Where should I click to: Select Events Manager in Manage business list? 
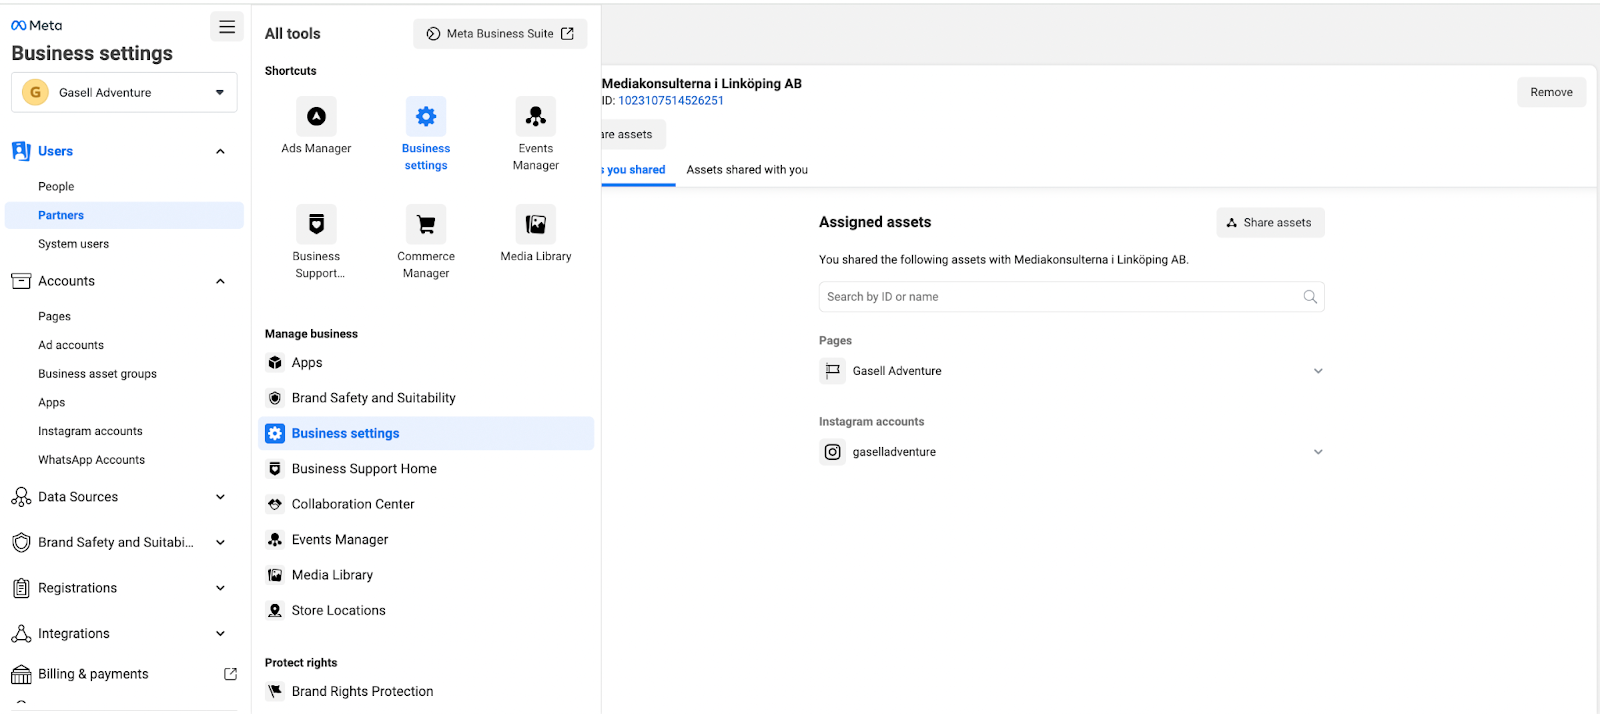tap(426, 540)
